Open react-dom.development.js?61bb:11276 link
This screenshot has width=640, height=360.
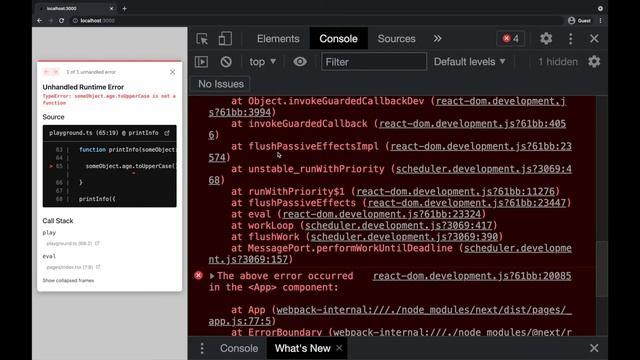tap(456, 191)
